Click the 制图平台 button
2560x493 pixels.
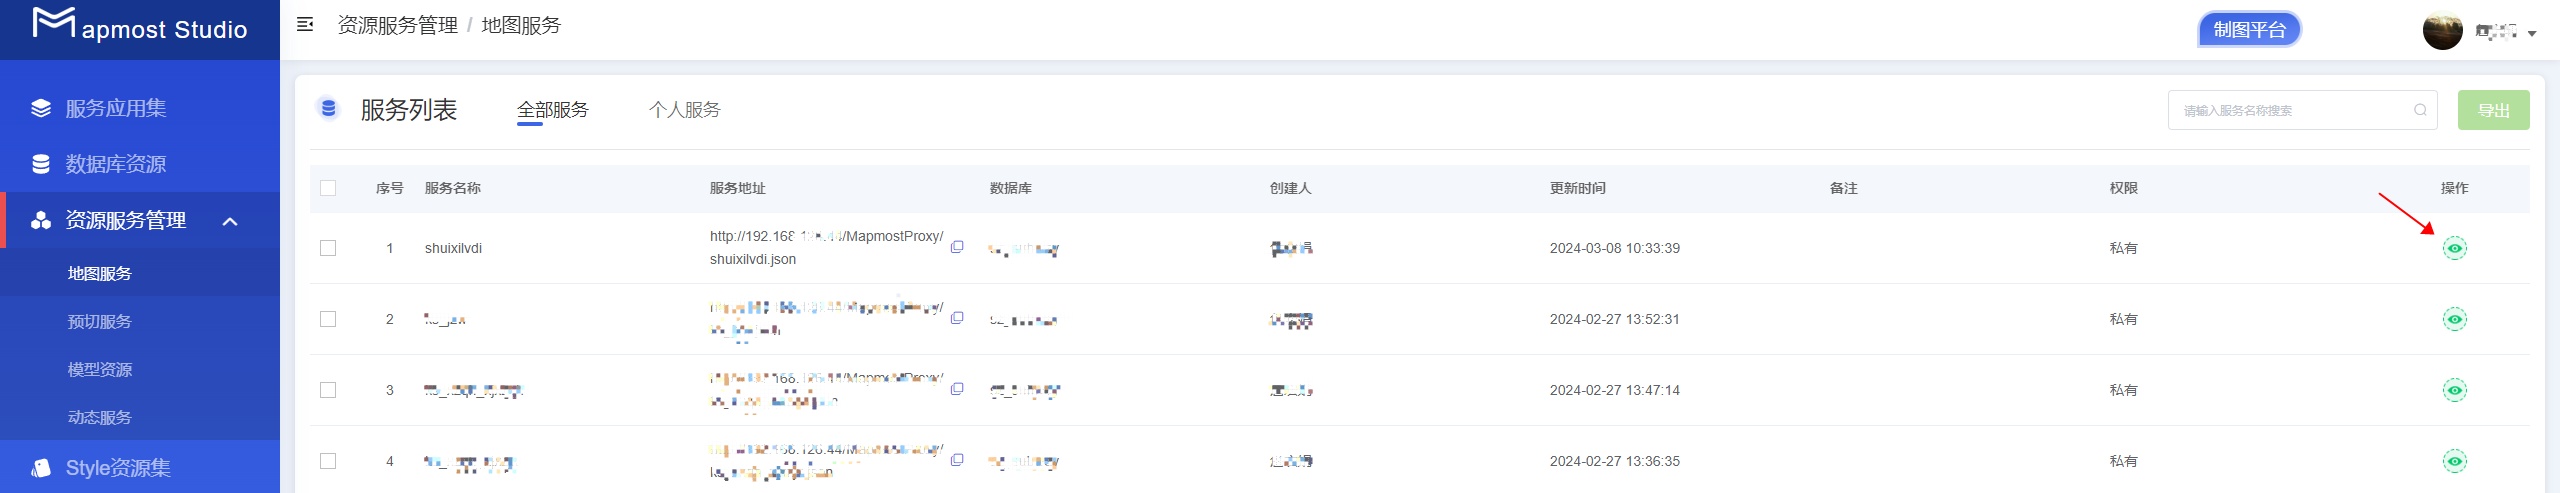tap(2250, 30)
